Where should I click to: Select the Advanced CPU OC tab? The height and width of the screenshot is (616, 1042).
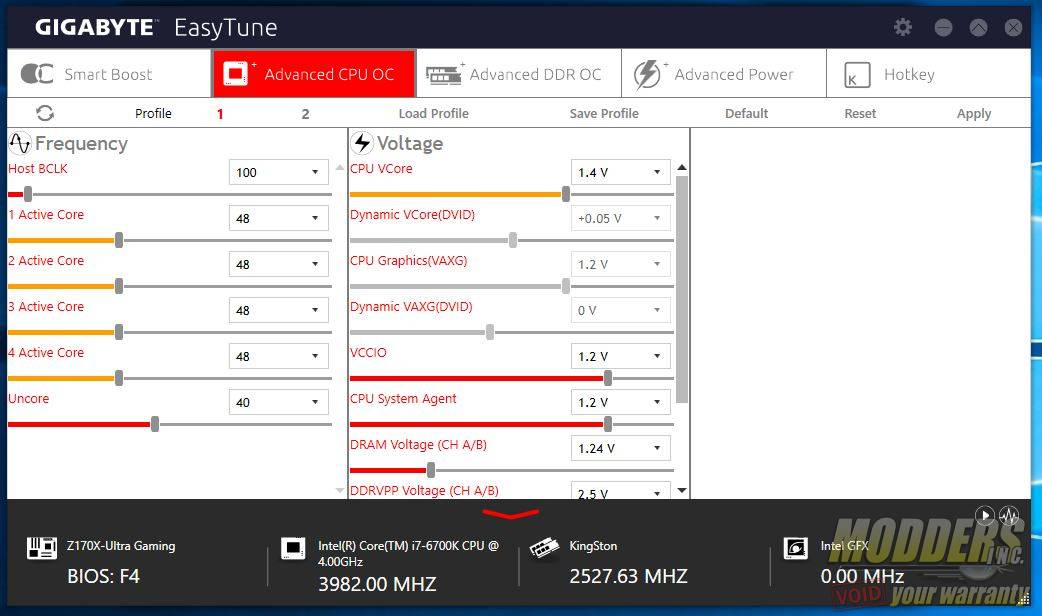[x=314, y=74]
